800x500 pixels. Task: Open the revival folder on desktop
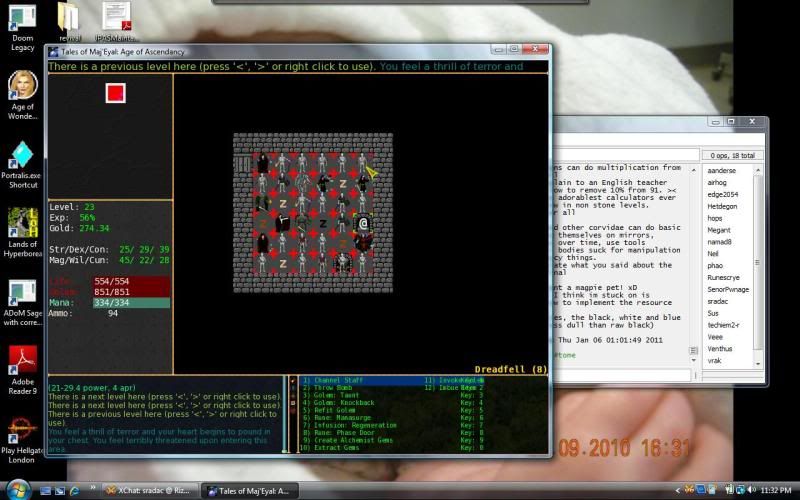69,22
